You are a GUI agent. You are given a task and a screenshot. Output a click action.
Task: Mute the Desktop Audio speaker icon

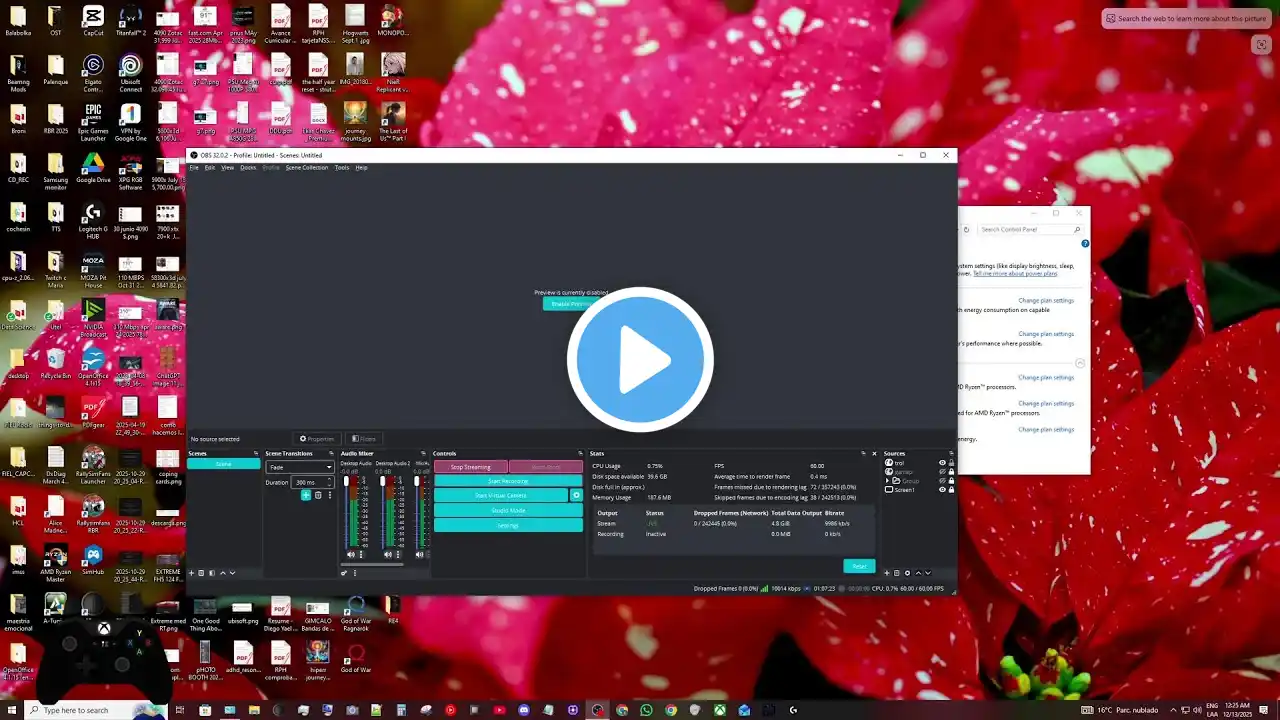click(x=351, y=554)
